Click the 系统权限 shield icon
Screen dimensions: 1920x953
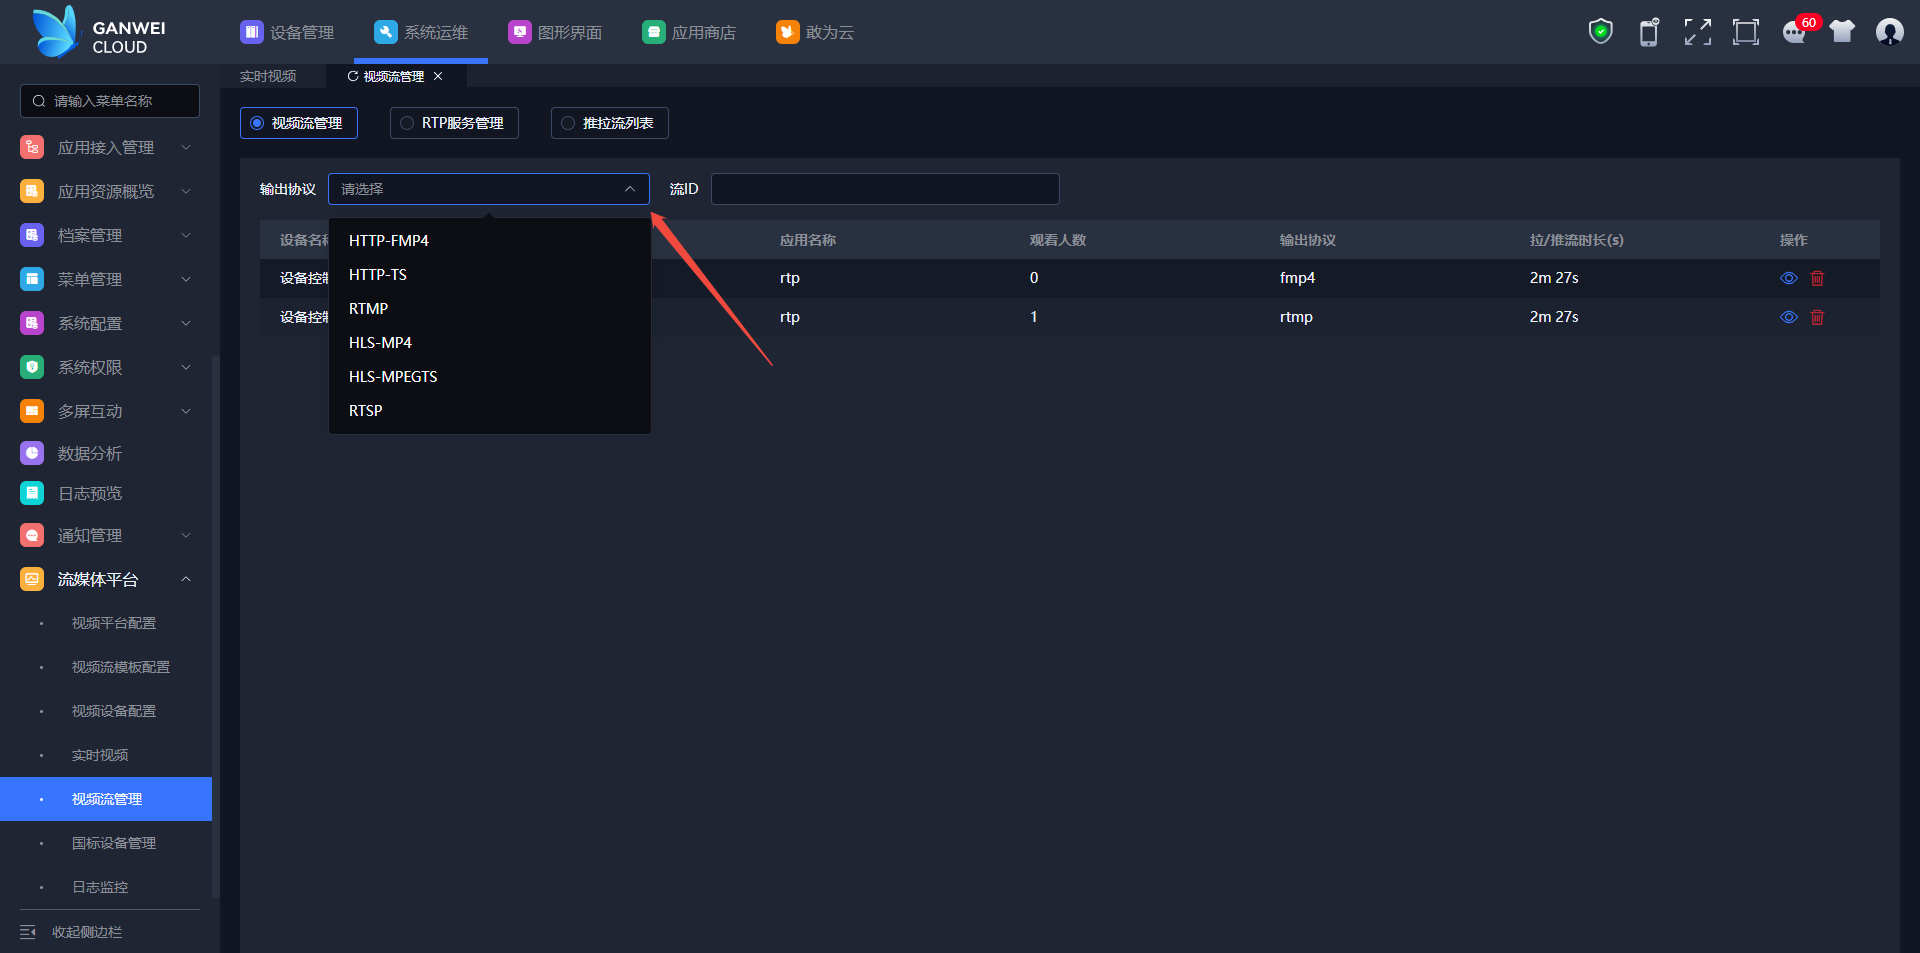point(32,367)
